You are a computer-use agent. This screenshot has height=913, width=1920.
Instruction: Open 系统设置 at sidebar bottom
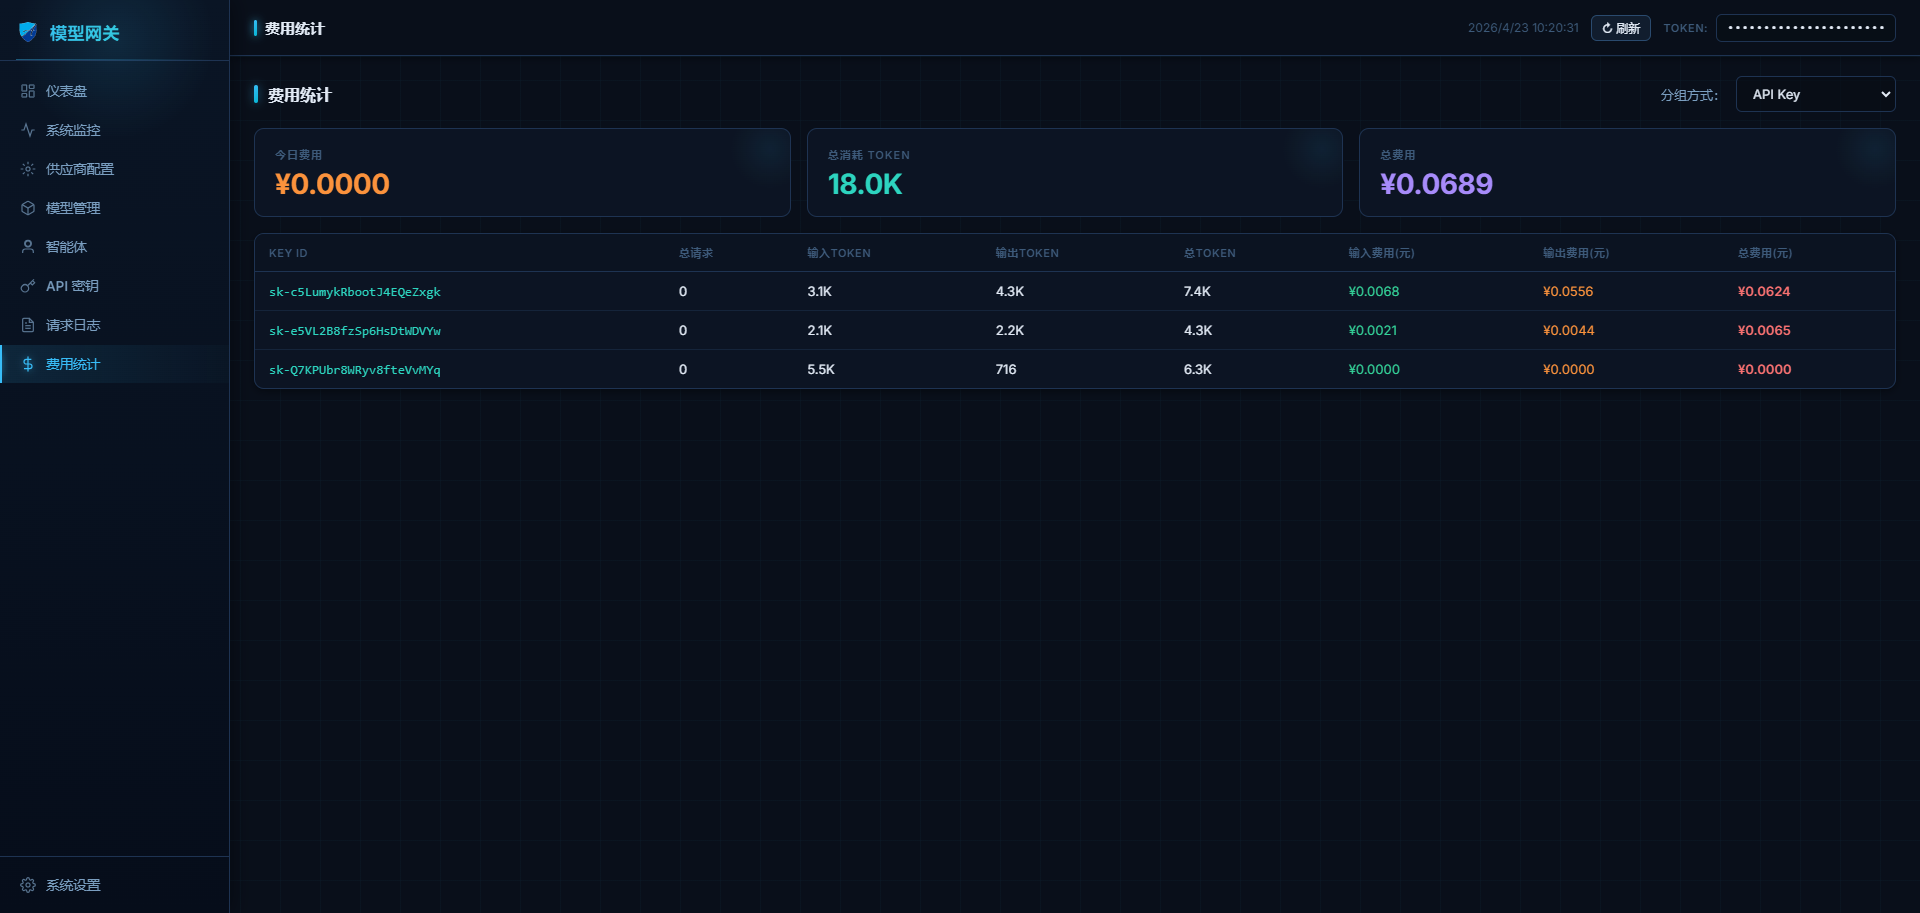coord(114,885)
